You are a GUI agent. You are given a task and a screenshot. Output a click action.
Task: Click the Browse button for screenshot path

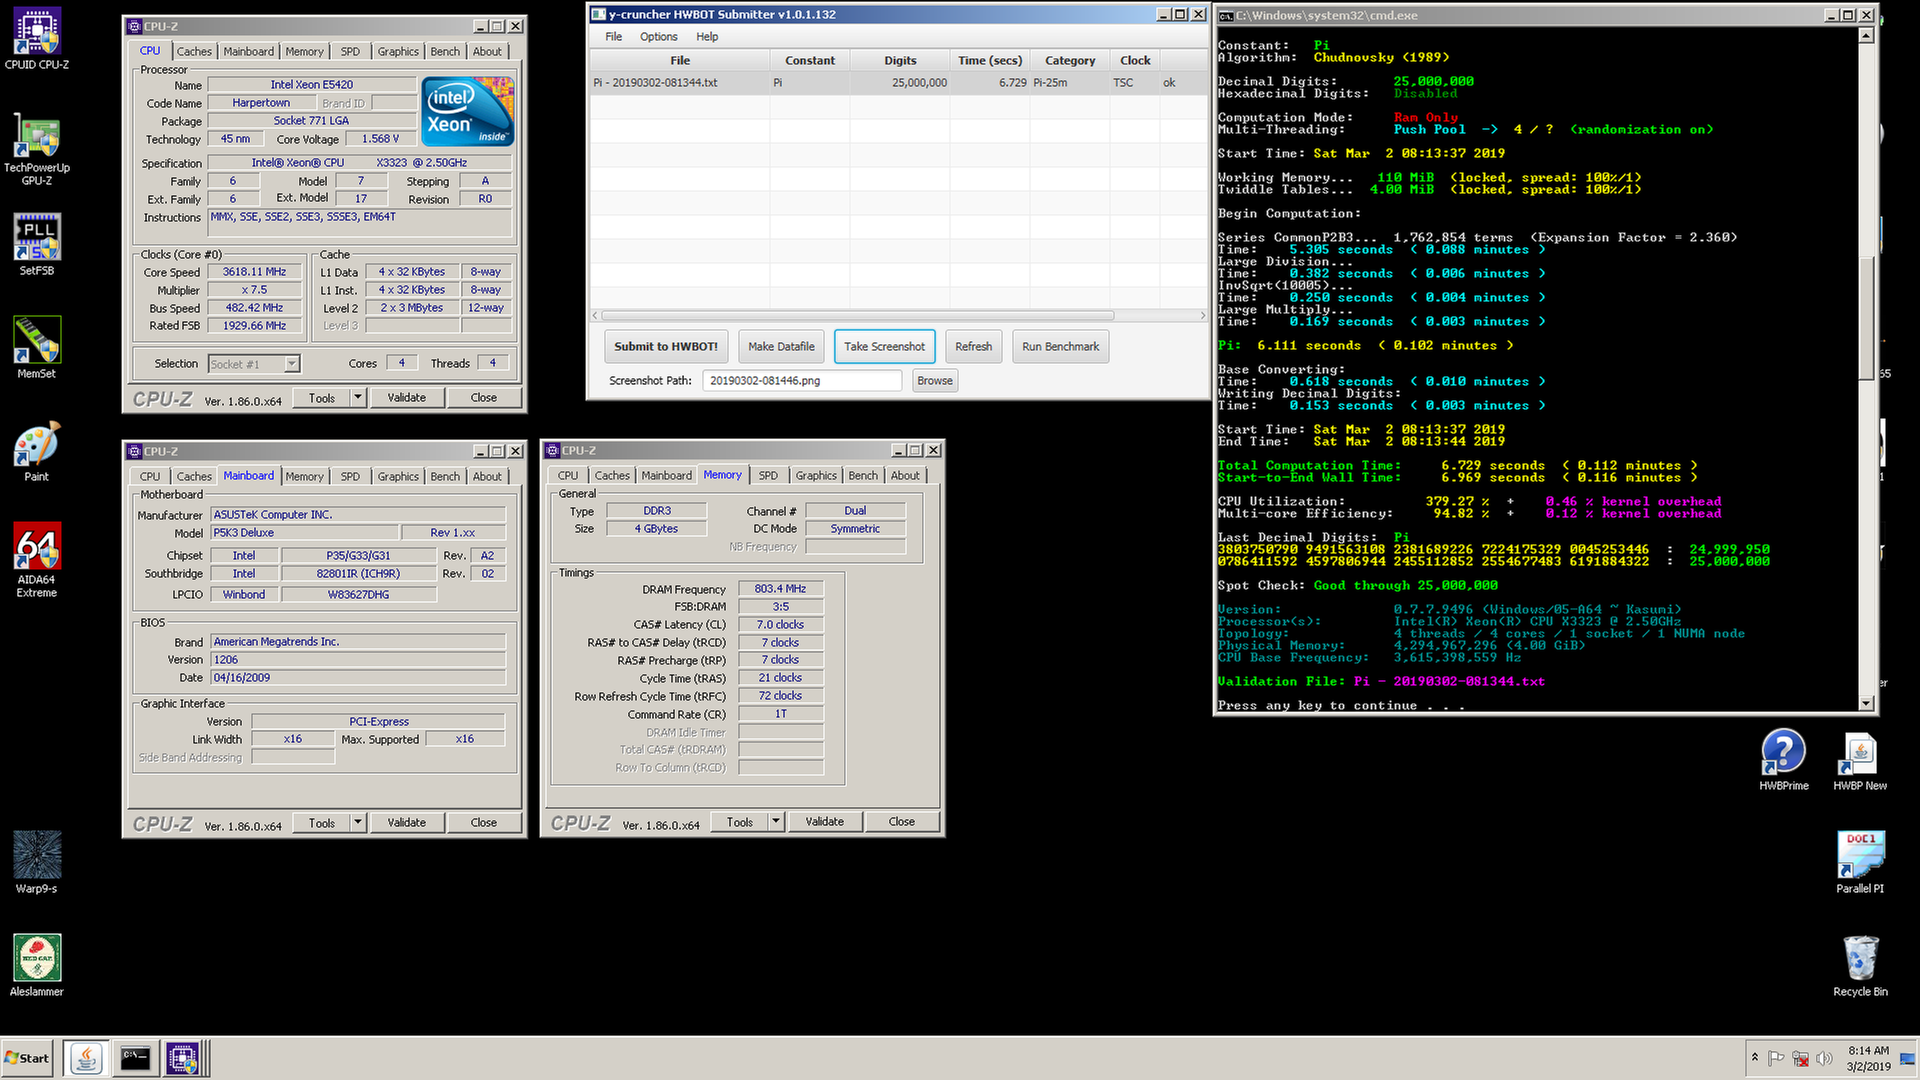[935, 381]
